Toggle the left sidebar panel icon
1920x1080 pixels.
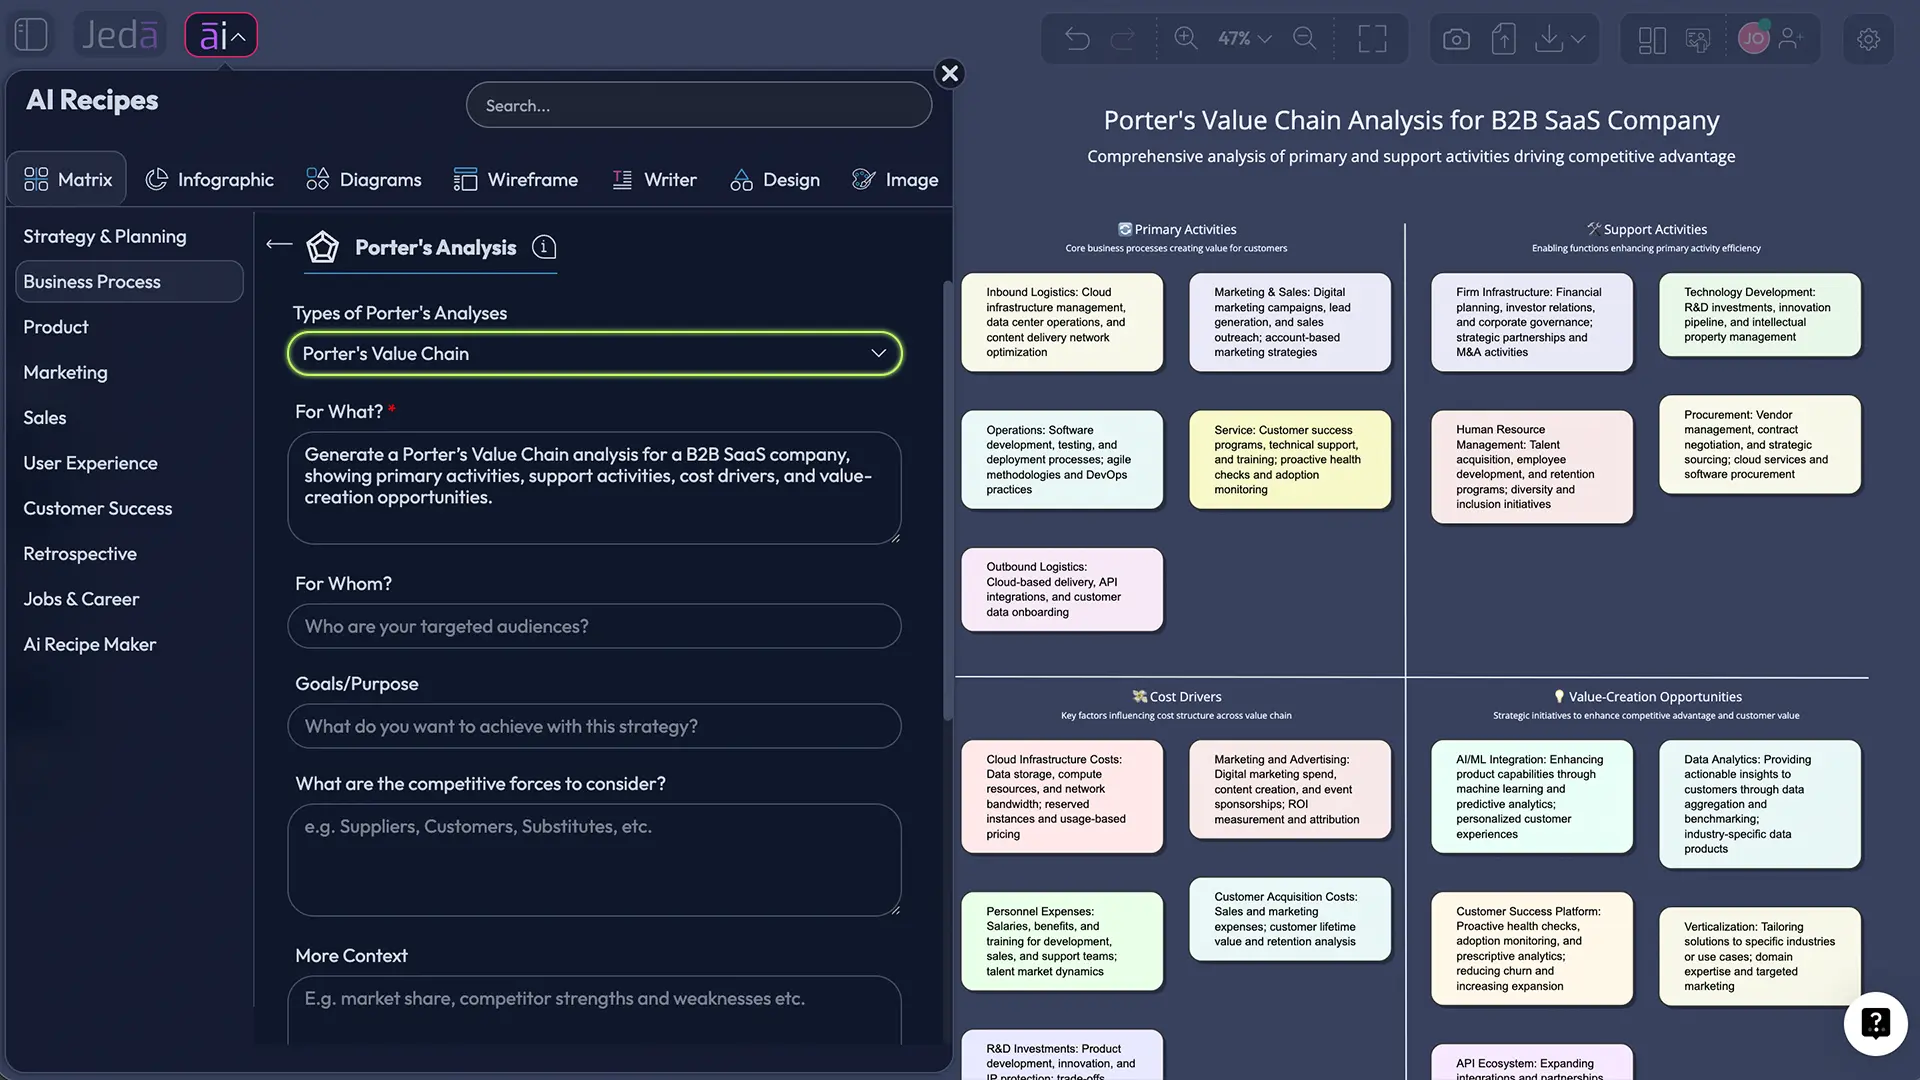[31, 35]
